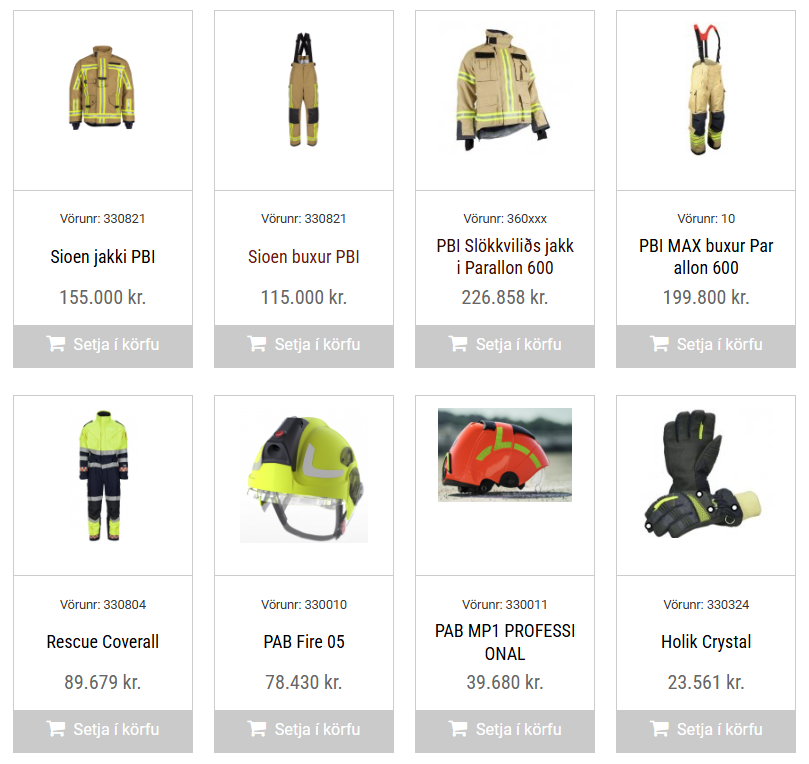Click cart icon under PAB MP1 PROFESSIONAL
Viewport: 809px width, 764px height.
point(458,729)
